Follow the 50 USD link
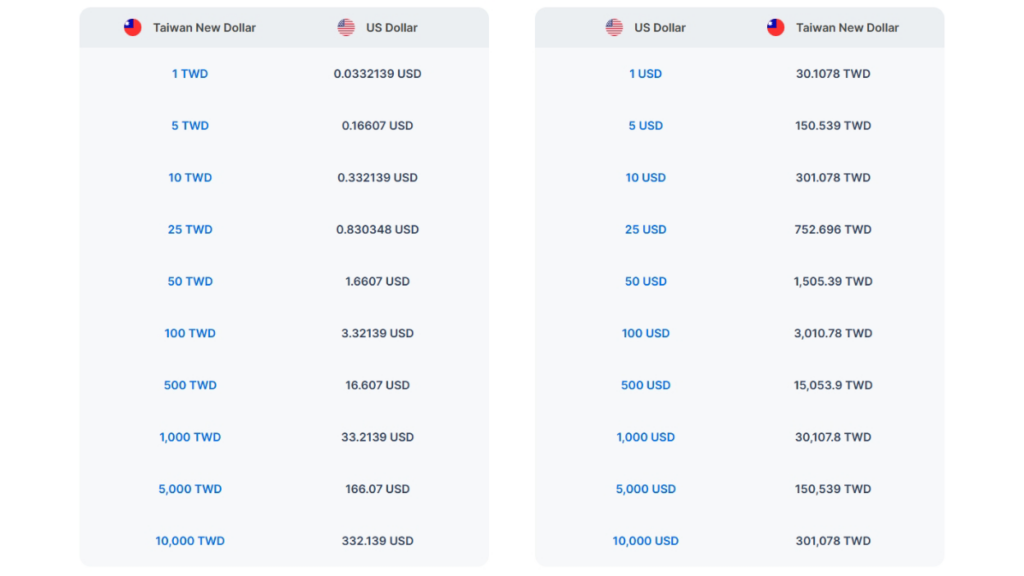Image resolution: width=1024 pixels, height=576 pixels. click(646, 282)
